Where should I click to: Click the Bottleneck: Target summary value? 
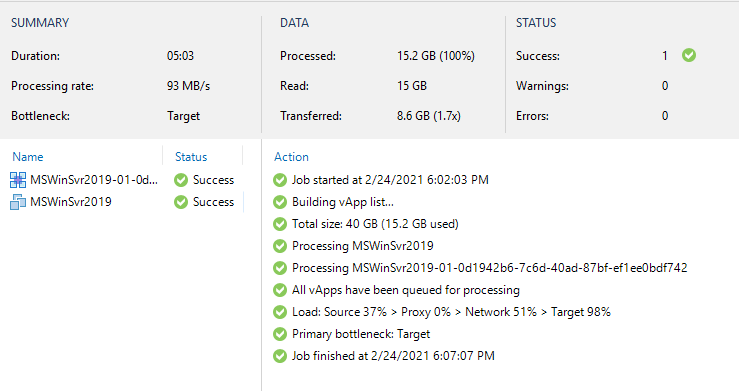click(183, 116)
